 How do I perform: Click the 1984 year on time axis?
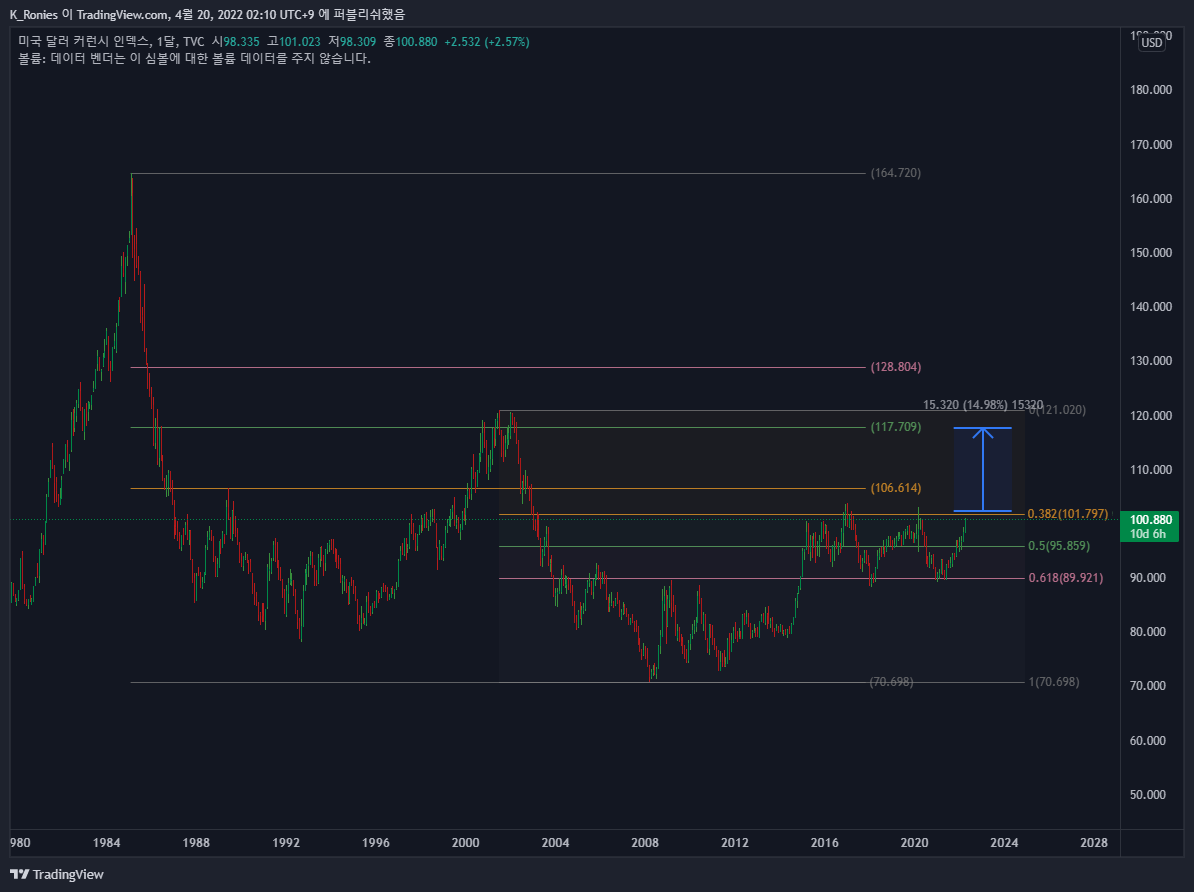point(107,842)
